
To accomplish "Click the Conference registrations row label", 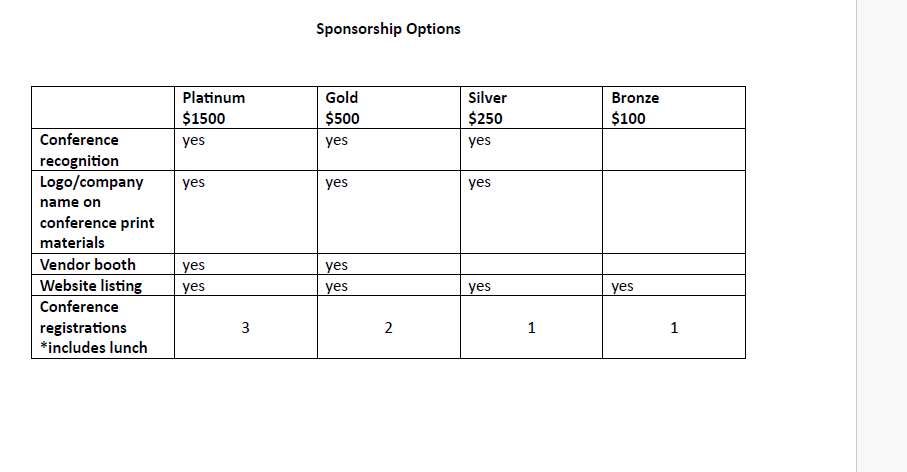I will tap(103, 327).
